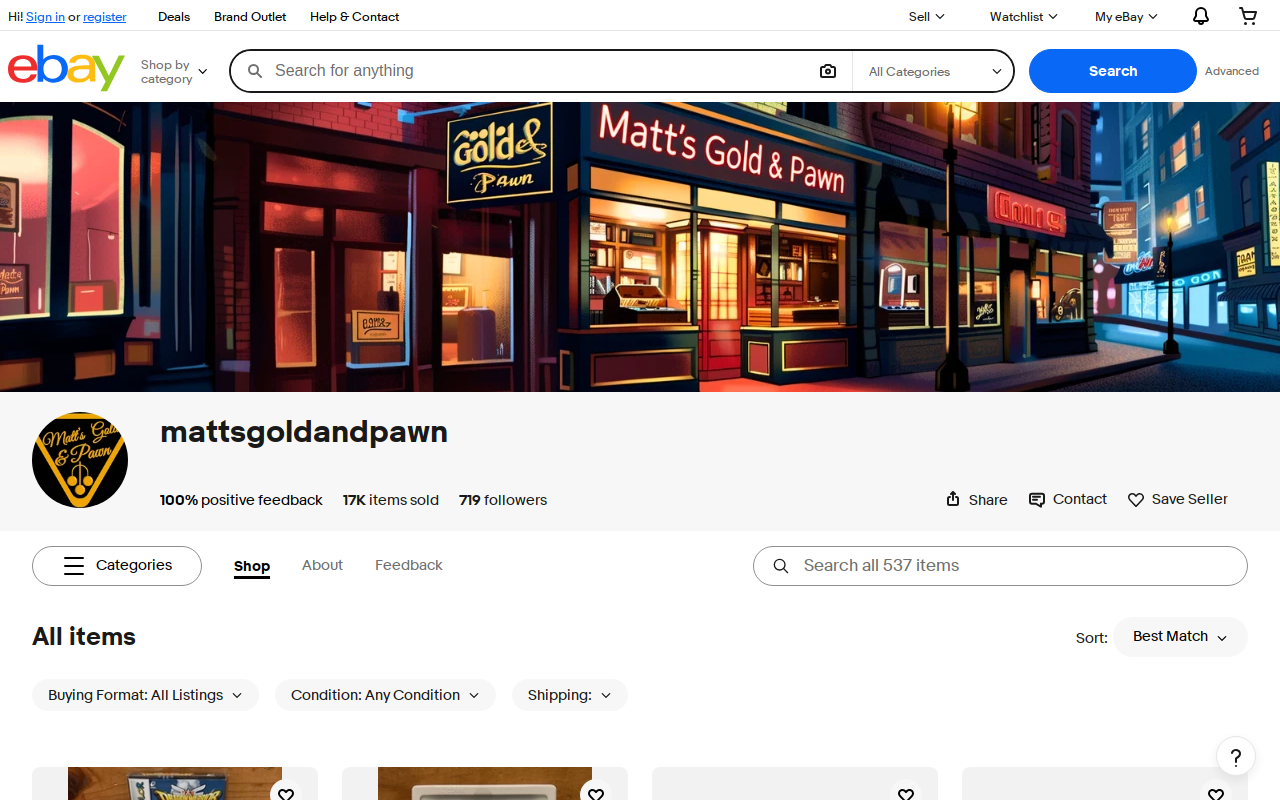Viewport: 1280px width, 800px height.
Task: Expand the Buying Format: All Listings filter
Action: (x=145, y=695)
